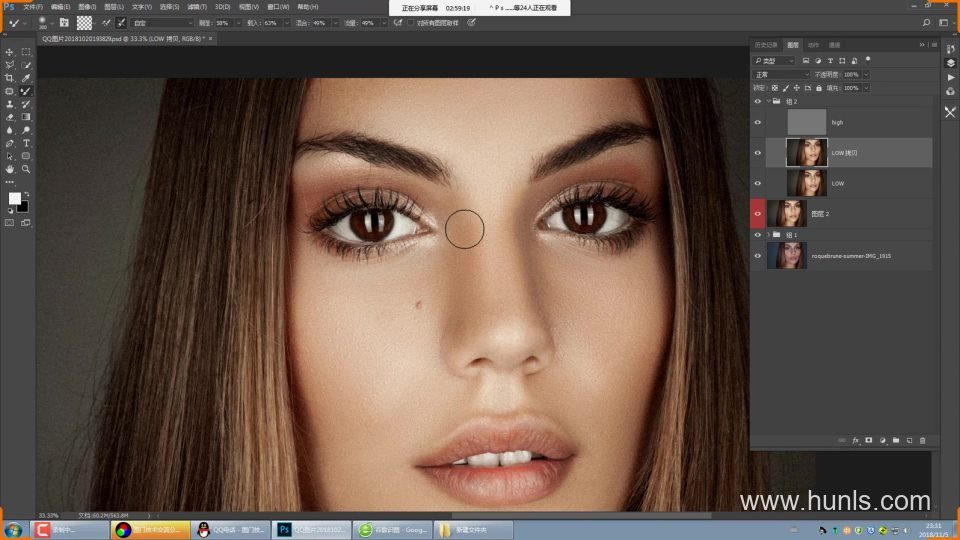The image size is (960, 540).
Task: Select the Hand tool
Action: (x=9, y=169)
